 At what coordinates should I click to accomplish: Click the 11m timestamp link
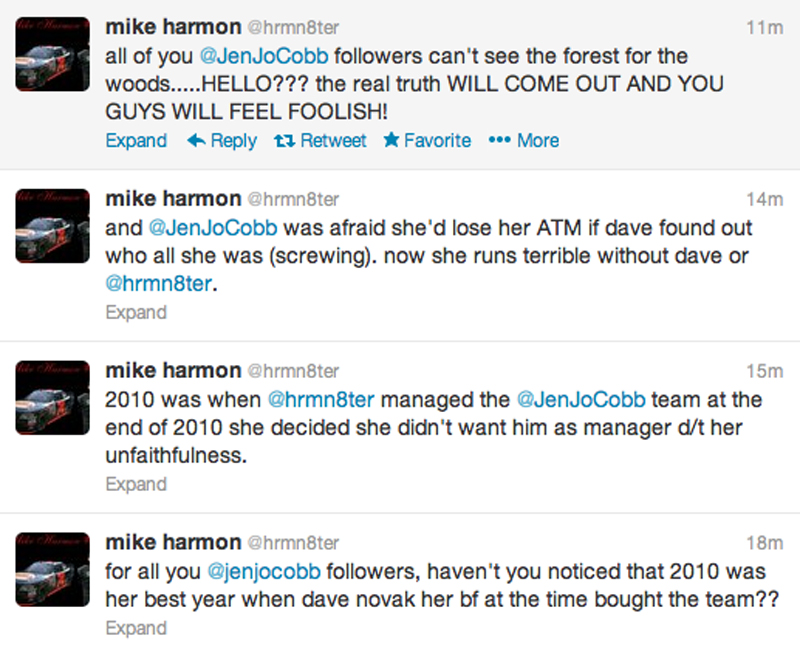(x=765, y=28)
